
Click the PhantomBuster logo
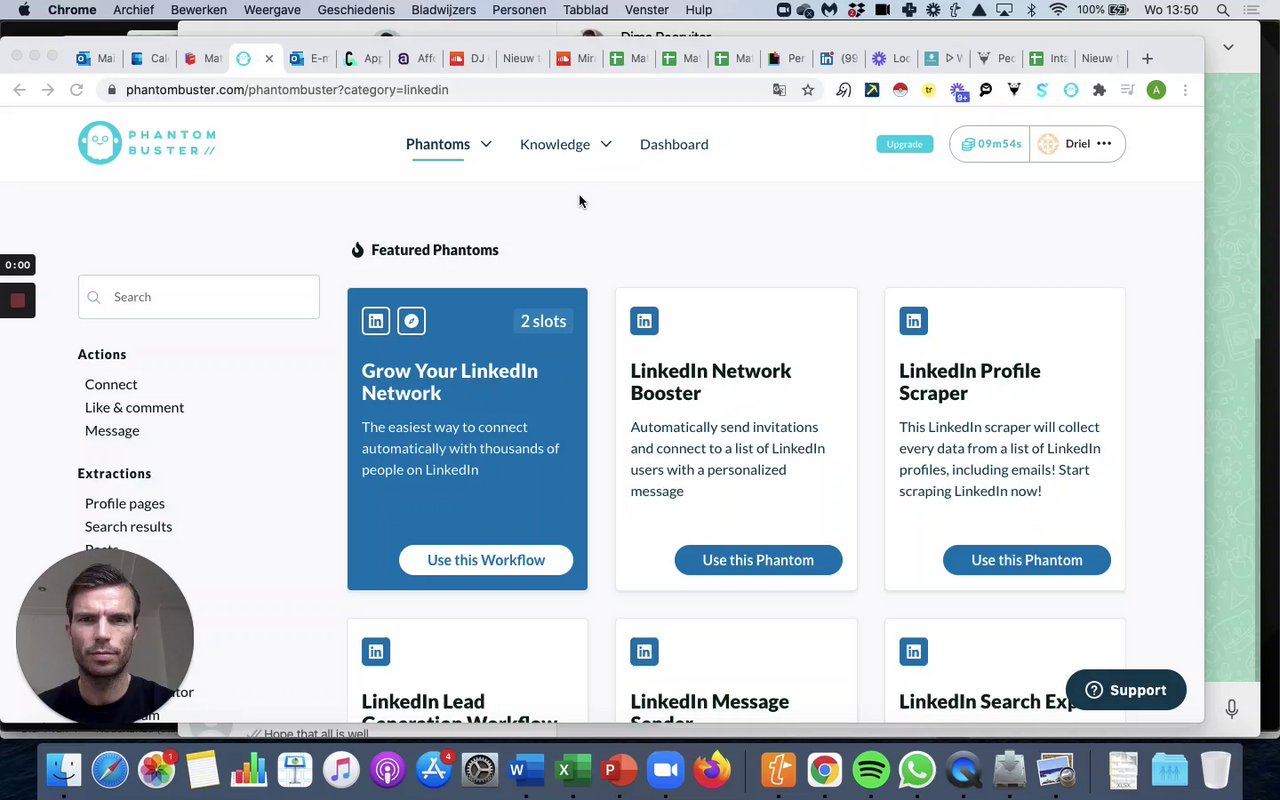(x=147, y=143)
